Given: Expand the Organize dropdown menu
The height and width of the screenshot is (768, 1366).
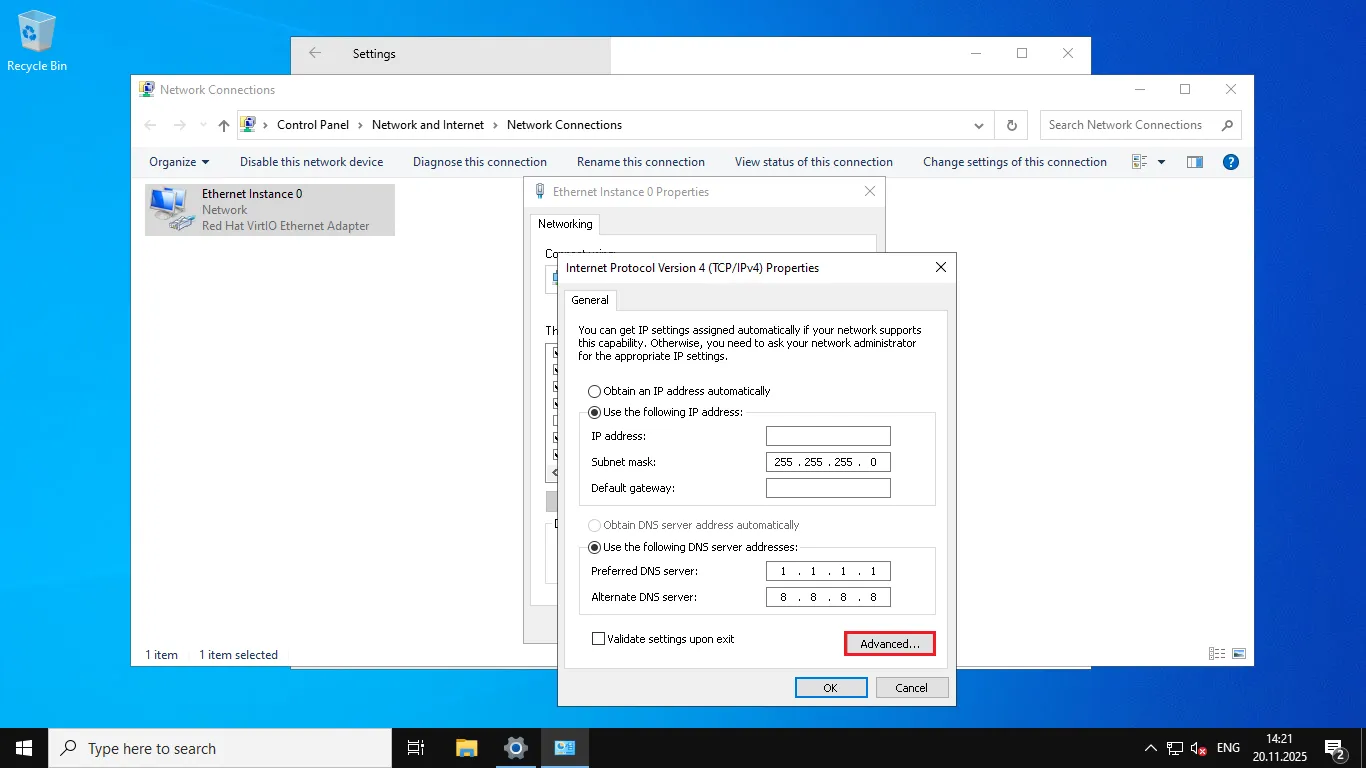Looking at the screenshot, I should coord(179,162).
